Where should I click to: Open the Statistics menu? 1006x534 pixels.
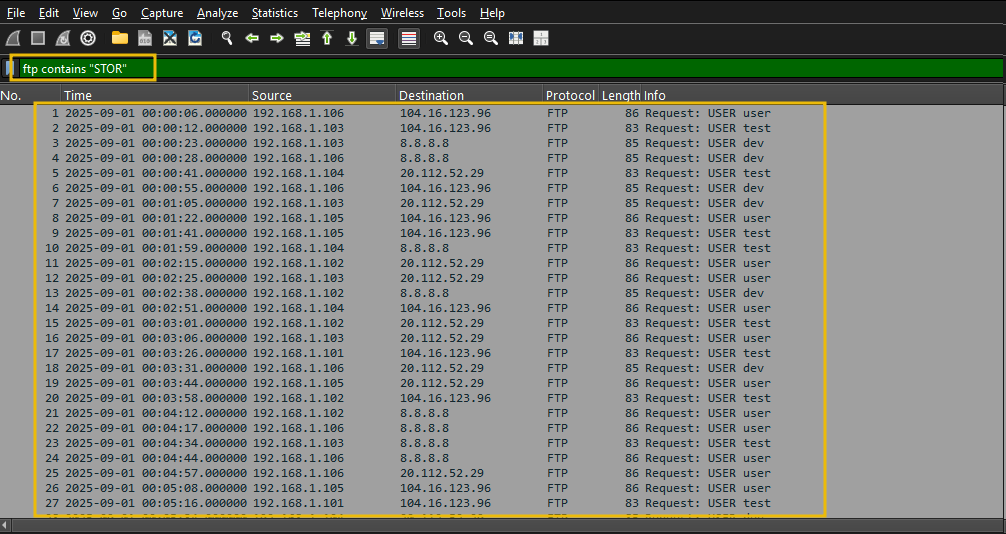pyautogui.click(x=274, y=13)
